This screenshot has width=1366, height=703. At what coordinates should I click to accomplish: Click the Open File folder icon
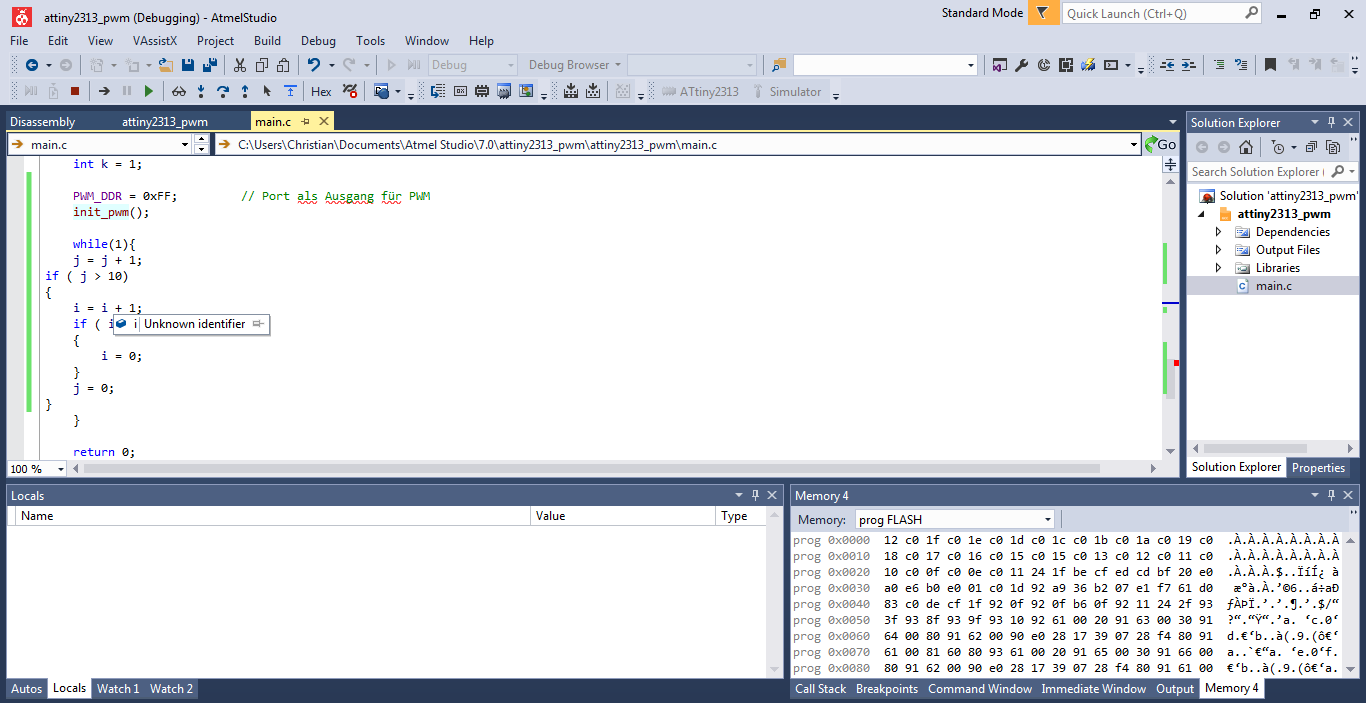(x=166, y=65)
